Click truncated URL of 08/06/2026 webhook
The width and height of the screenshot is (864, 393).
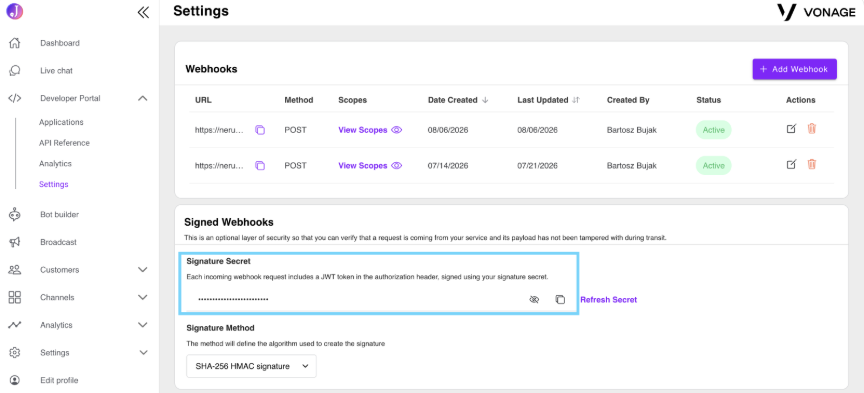219,130
